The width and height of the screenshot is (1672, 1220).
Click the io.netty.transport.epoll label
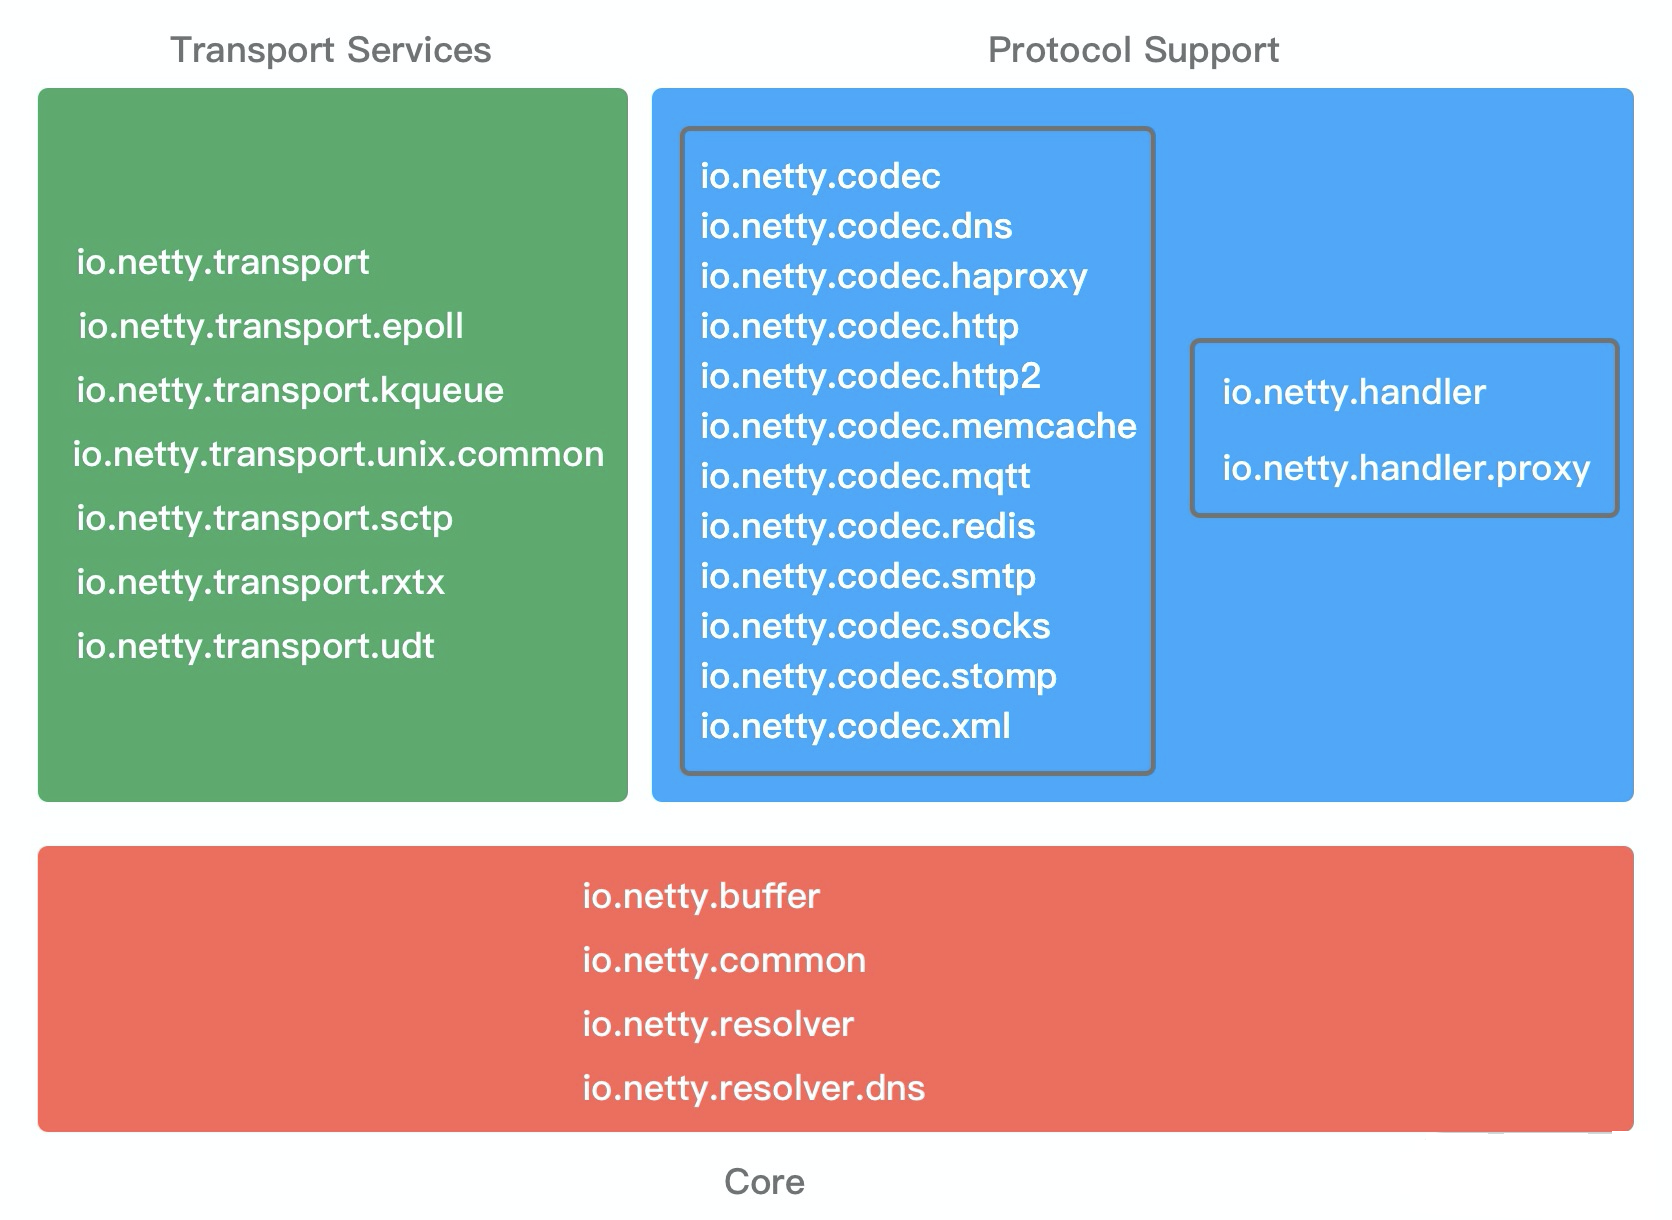tap(271, 327)
